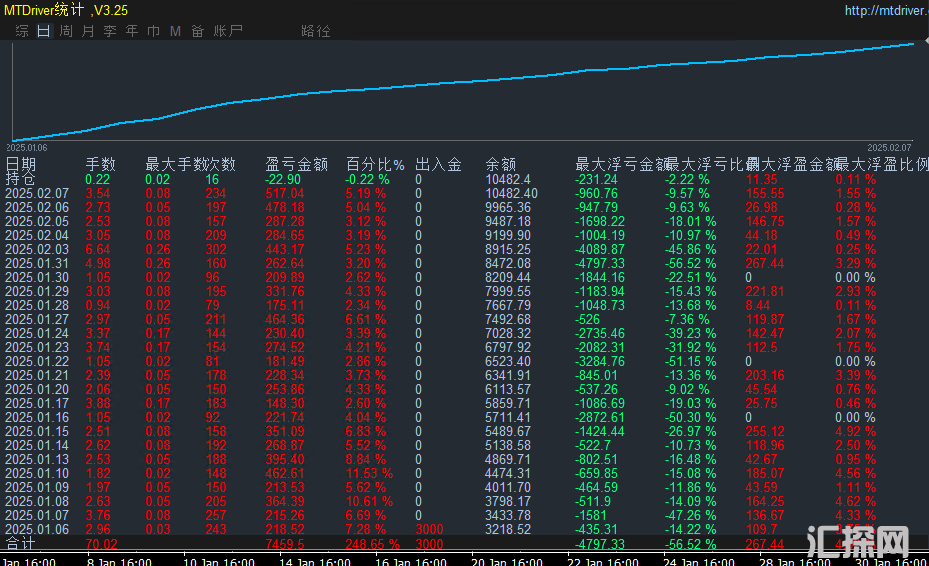Click the 出入金 column header
The height and width of the screenshot is (566, 929).
[438, 164]
